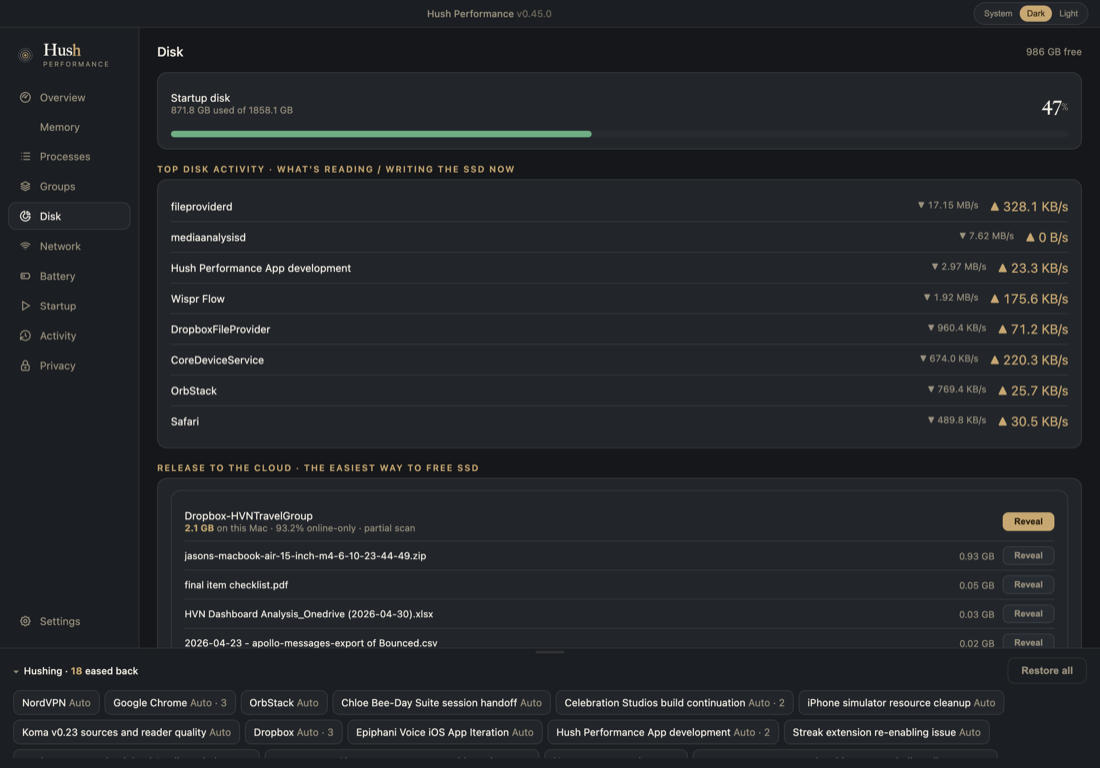The image size is (1100, 768).
Task: Click the Startup disk heading
Action: [200, 98]
